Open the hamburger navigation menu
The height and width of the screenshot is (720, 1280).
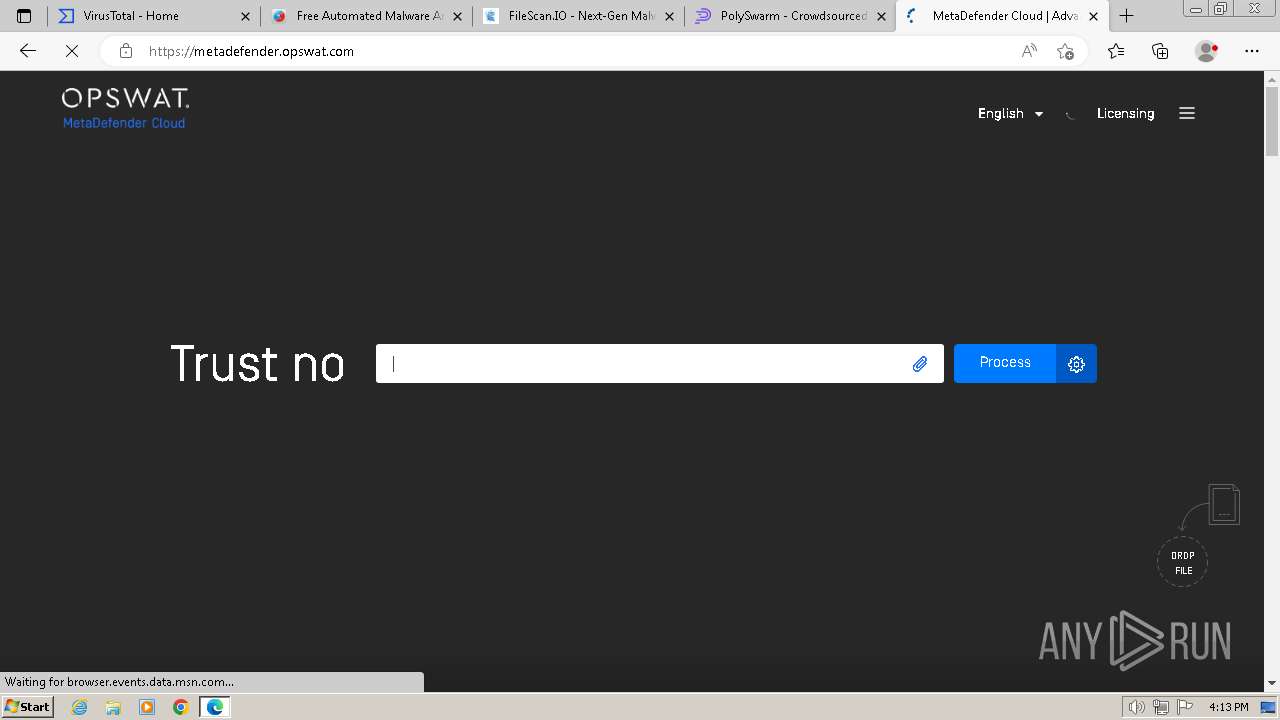click(1187, 114)
